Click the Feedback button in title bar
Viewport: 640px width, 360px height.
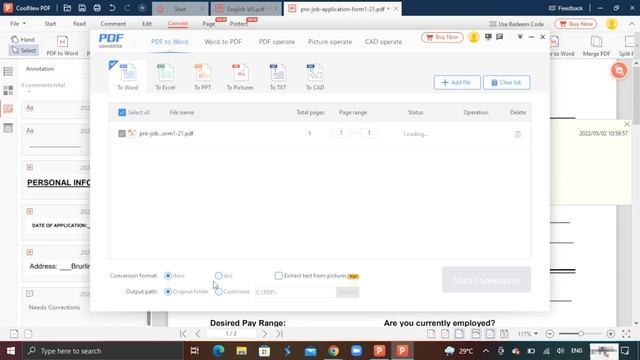point(566,8)
